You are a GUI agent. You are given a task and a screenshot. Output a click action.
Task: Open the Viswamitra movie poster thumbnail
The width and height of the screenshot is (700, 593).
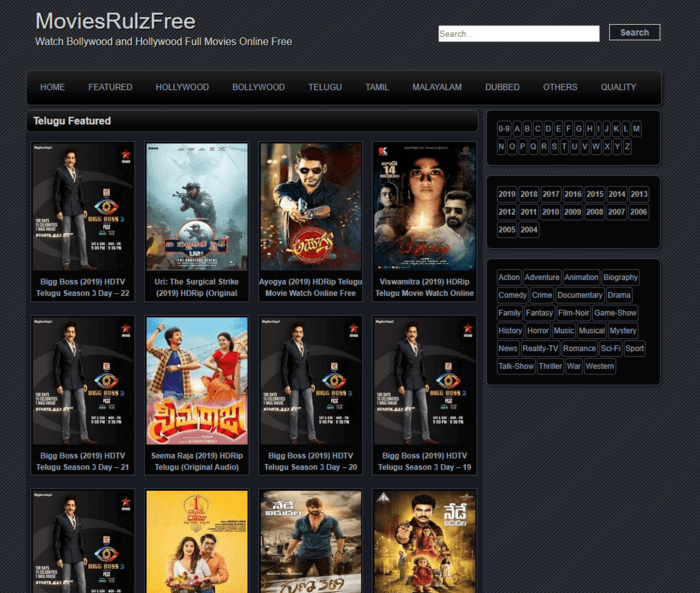pyautogui.click(x=424, y=207)
